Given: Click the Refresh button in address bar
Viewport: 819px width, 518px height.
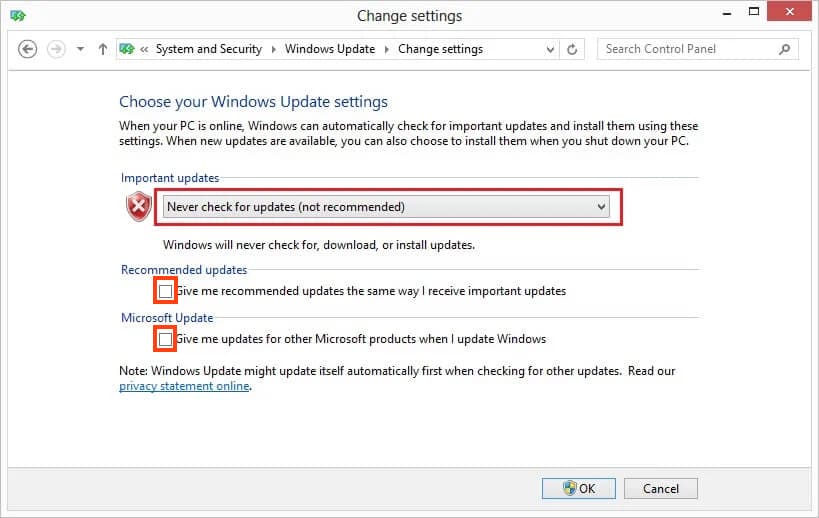Looking at the screenshot, I should coord(572,49).
